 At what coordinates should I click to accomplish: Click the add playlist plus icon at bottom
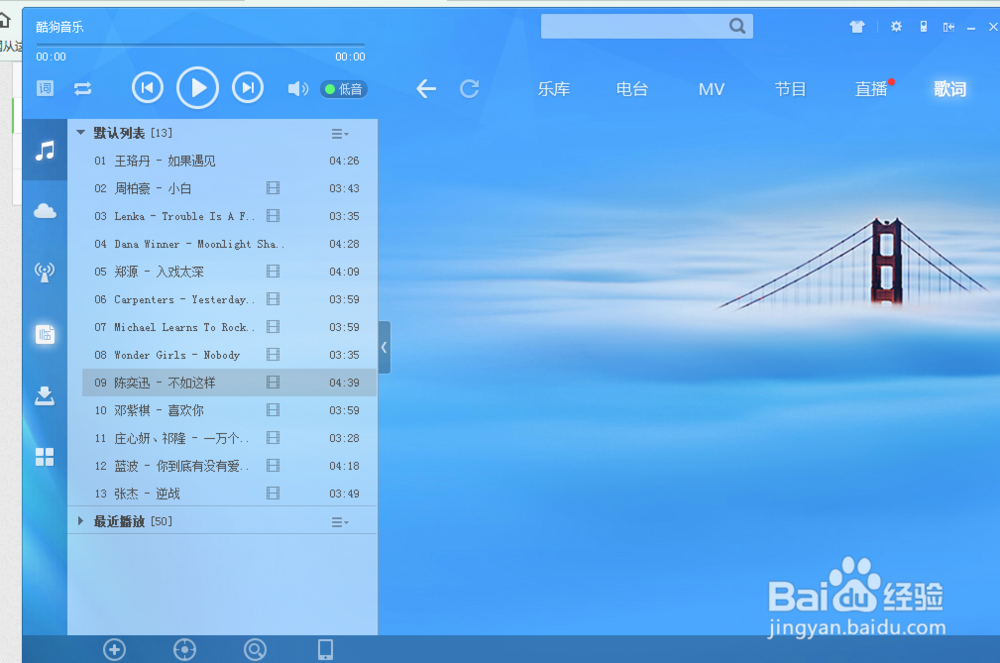pyautogui.click(x=115, y=649)
